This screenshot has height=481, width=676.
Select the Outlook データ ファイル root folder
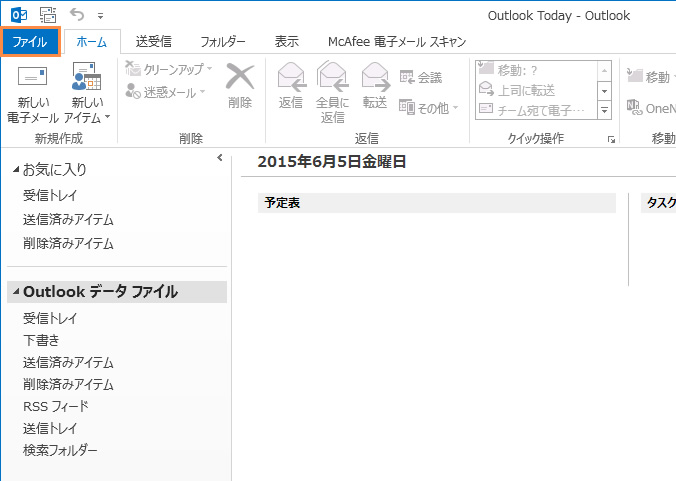tap(117, 292)
